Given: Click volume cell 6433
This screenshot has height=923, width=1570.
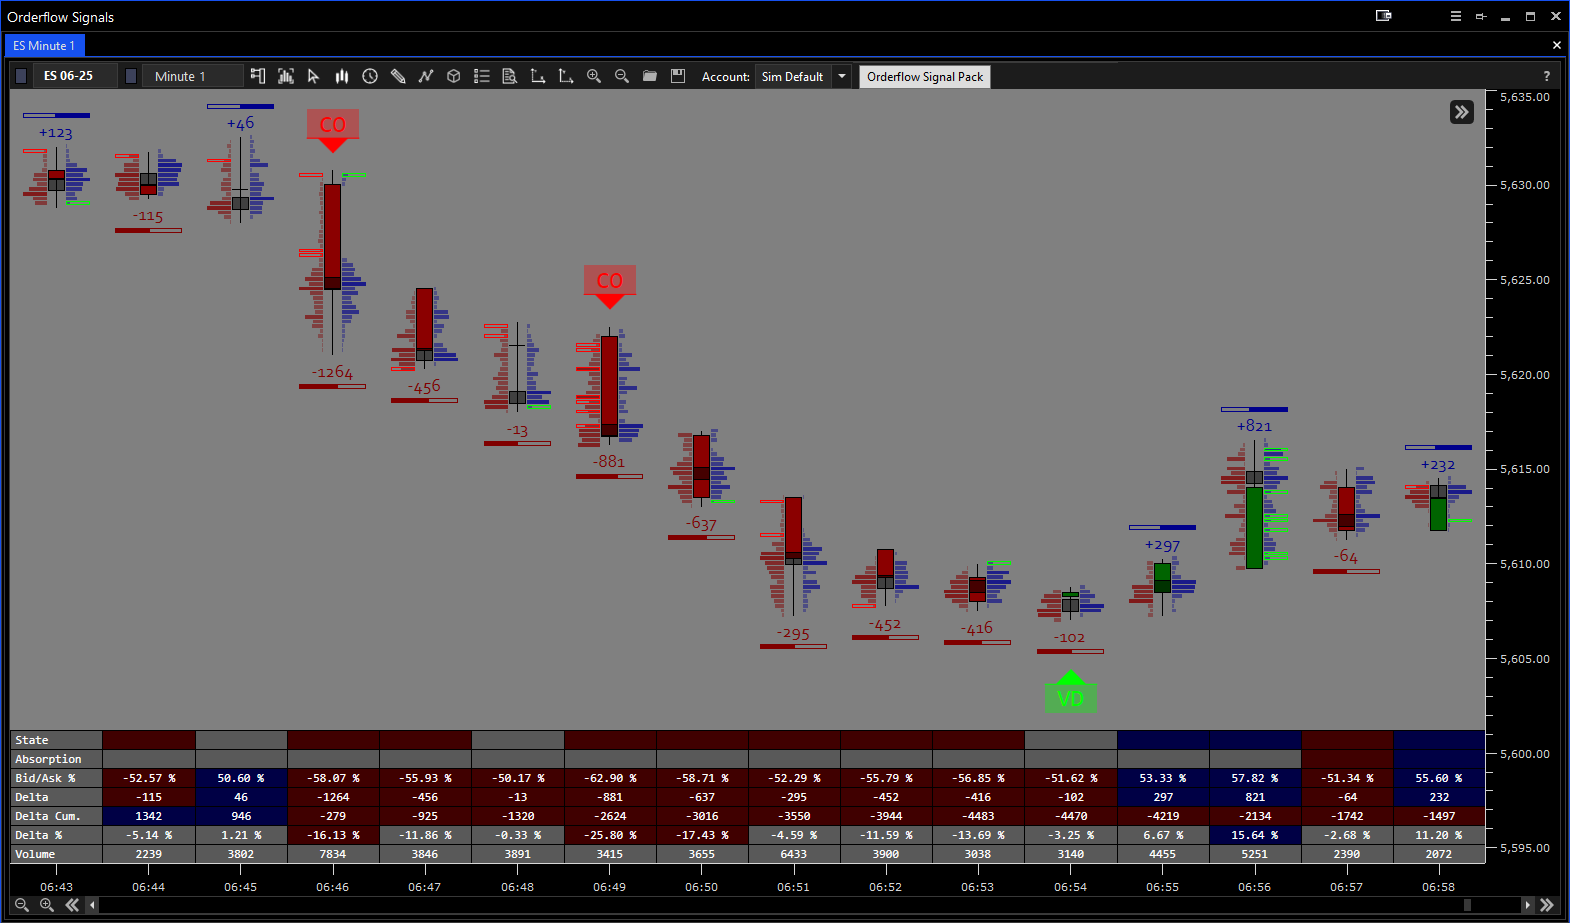Looking at the screenshot, I should 794,854.
